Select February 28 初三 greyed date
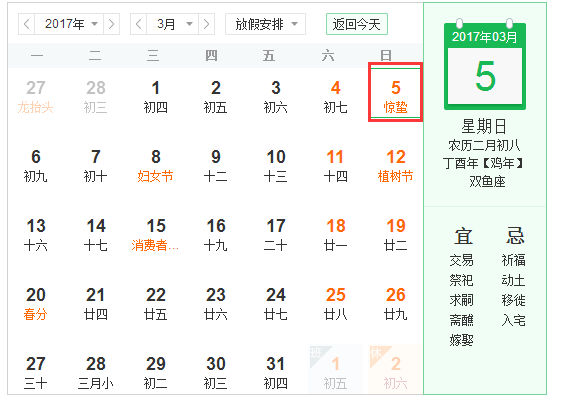The image size is (565, 400). click(95, 97)
